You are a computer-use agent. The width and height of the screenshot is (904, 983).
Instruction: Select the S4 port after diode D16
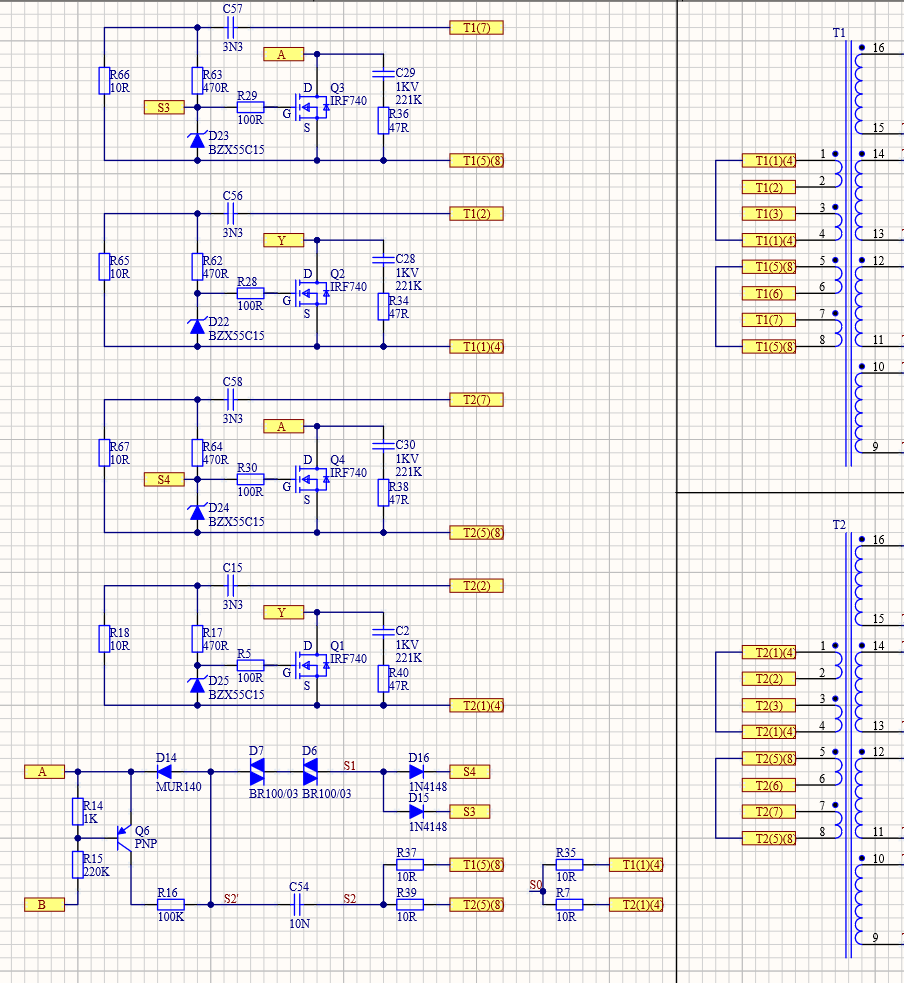470,772
